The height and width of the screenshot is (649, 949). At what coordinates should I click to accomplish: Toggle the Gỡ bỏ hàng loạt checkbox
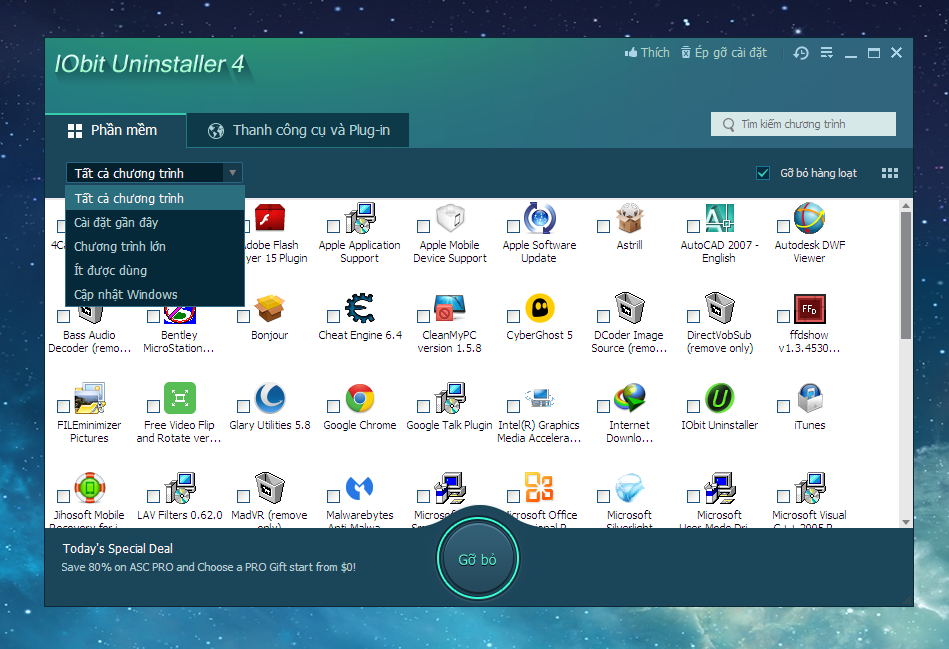(763, 173)
